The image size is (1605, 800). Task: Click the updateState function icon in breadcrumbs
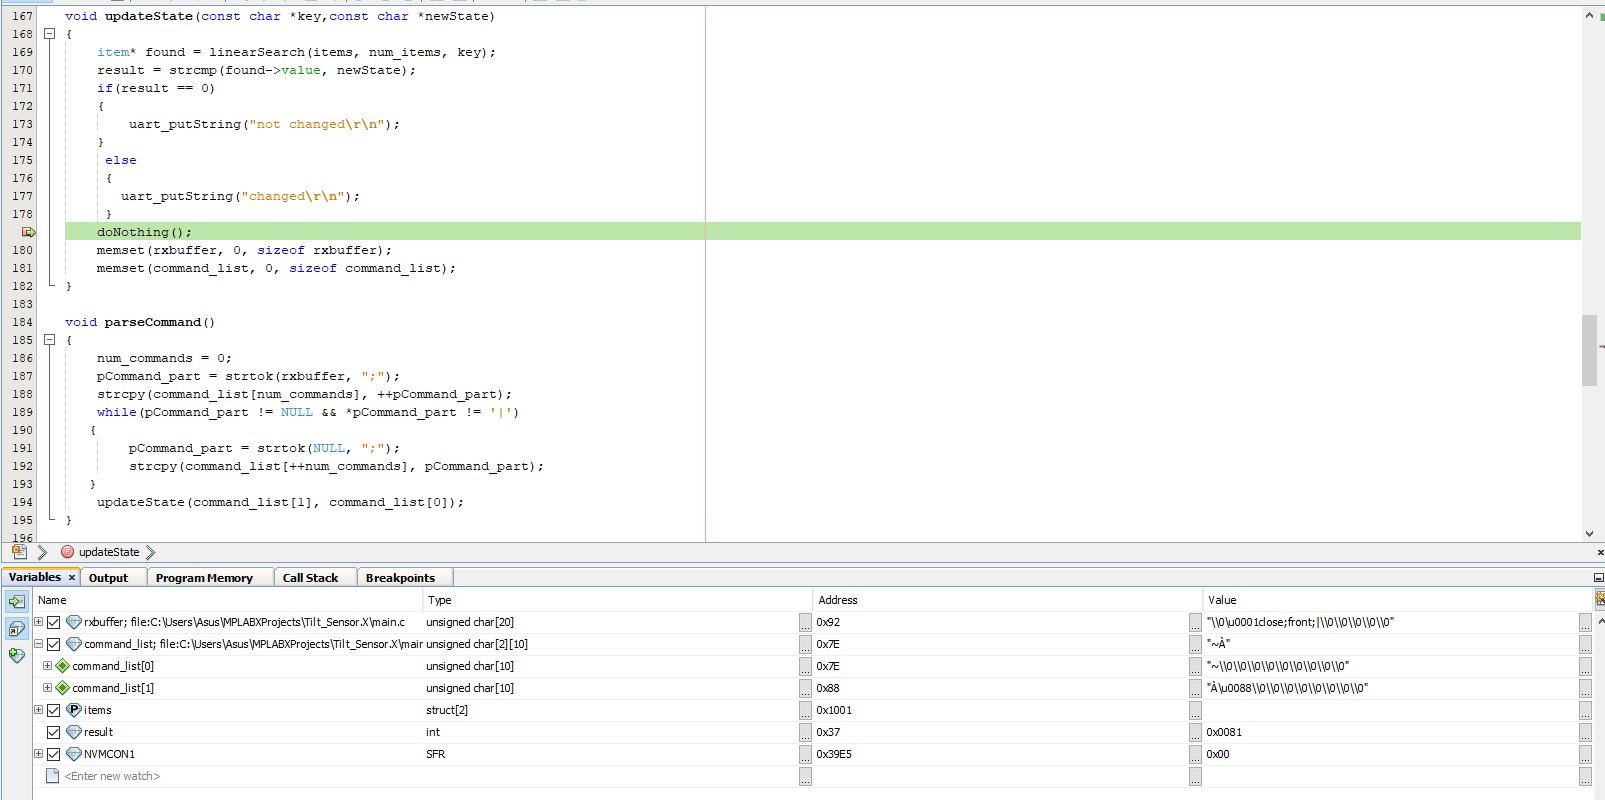67,552
